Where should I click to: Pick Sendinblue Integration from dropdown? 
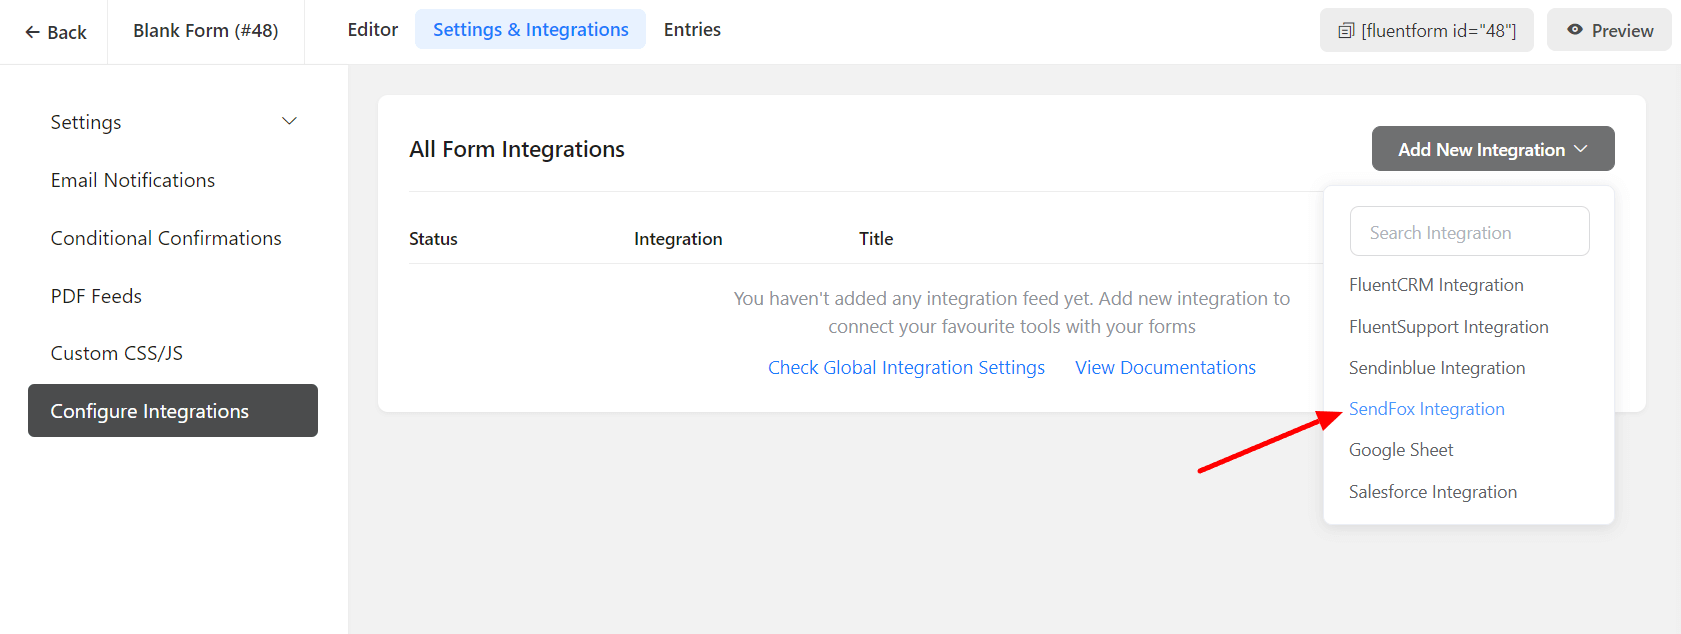[1436, 368]
